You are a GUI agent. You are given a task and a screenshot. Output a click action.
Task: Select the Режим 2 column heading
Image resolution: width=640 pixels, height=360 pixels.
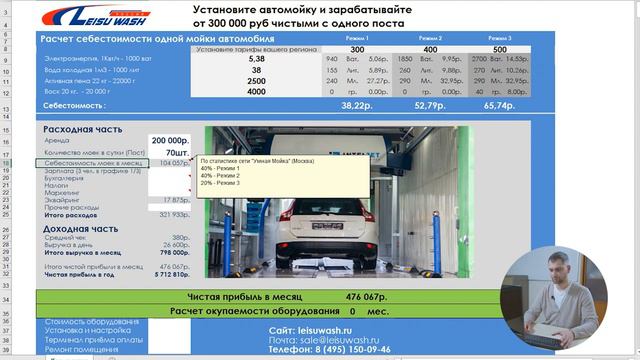[x=430, y=38]
